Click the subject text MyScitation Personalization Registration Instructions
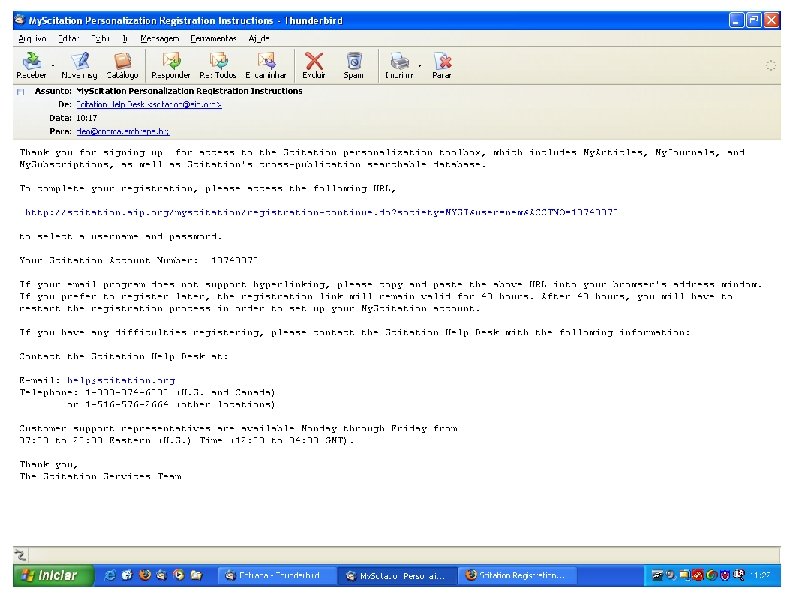This screenshot has width=794, height=595. (x=189, y=91)
